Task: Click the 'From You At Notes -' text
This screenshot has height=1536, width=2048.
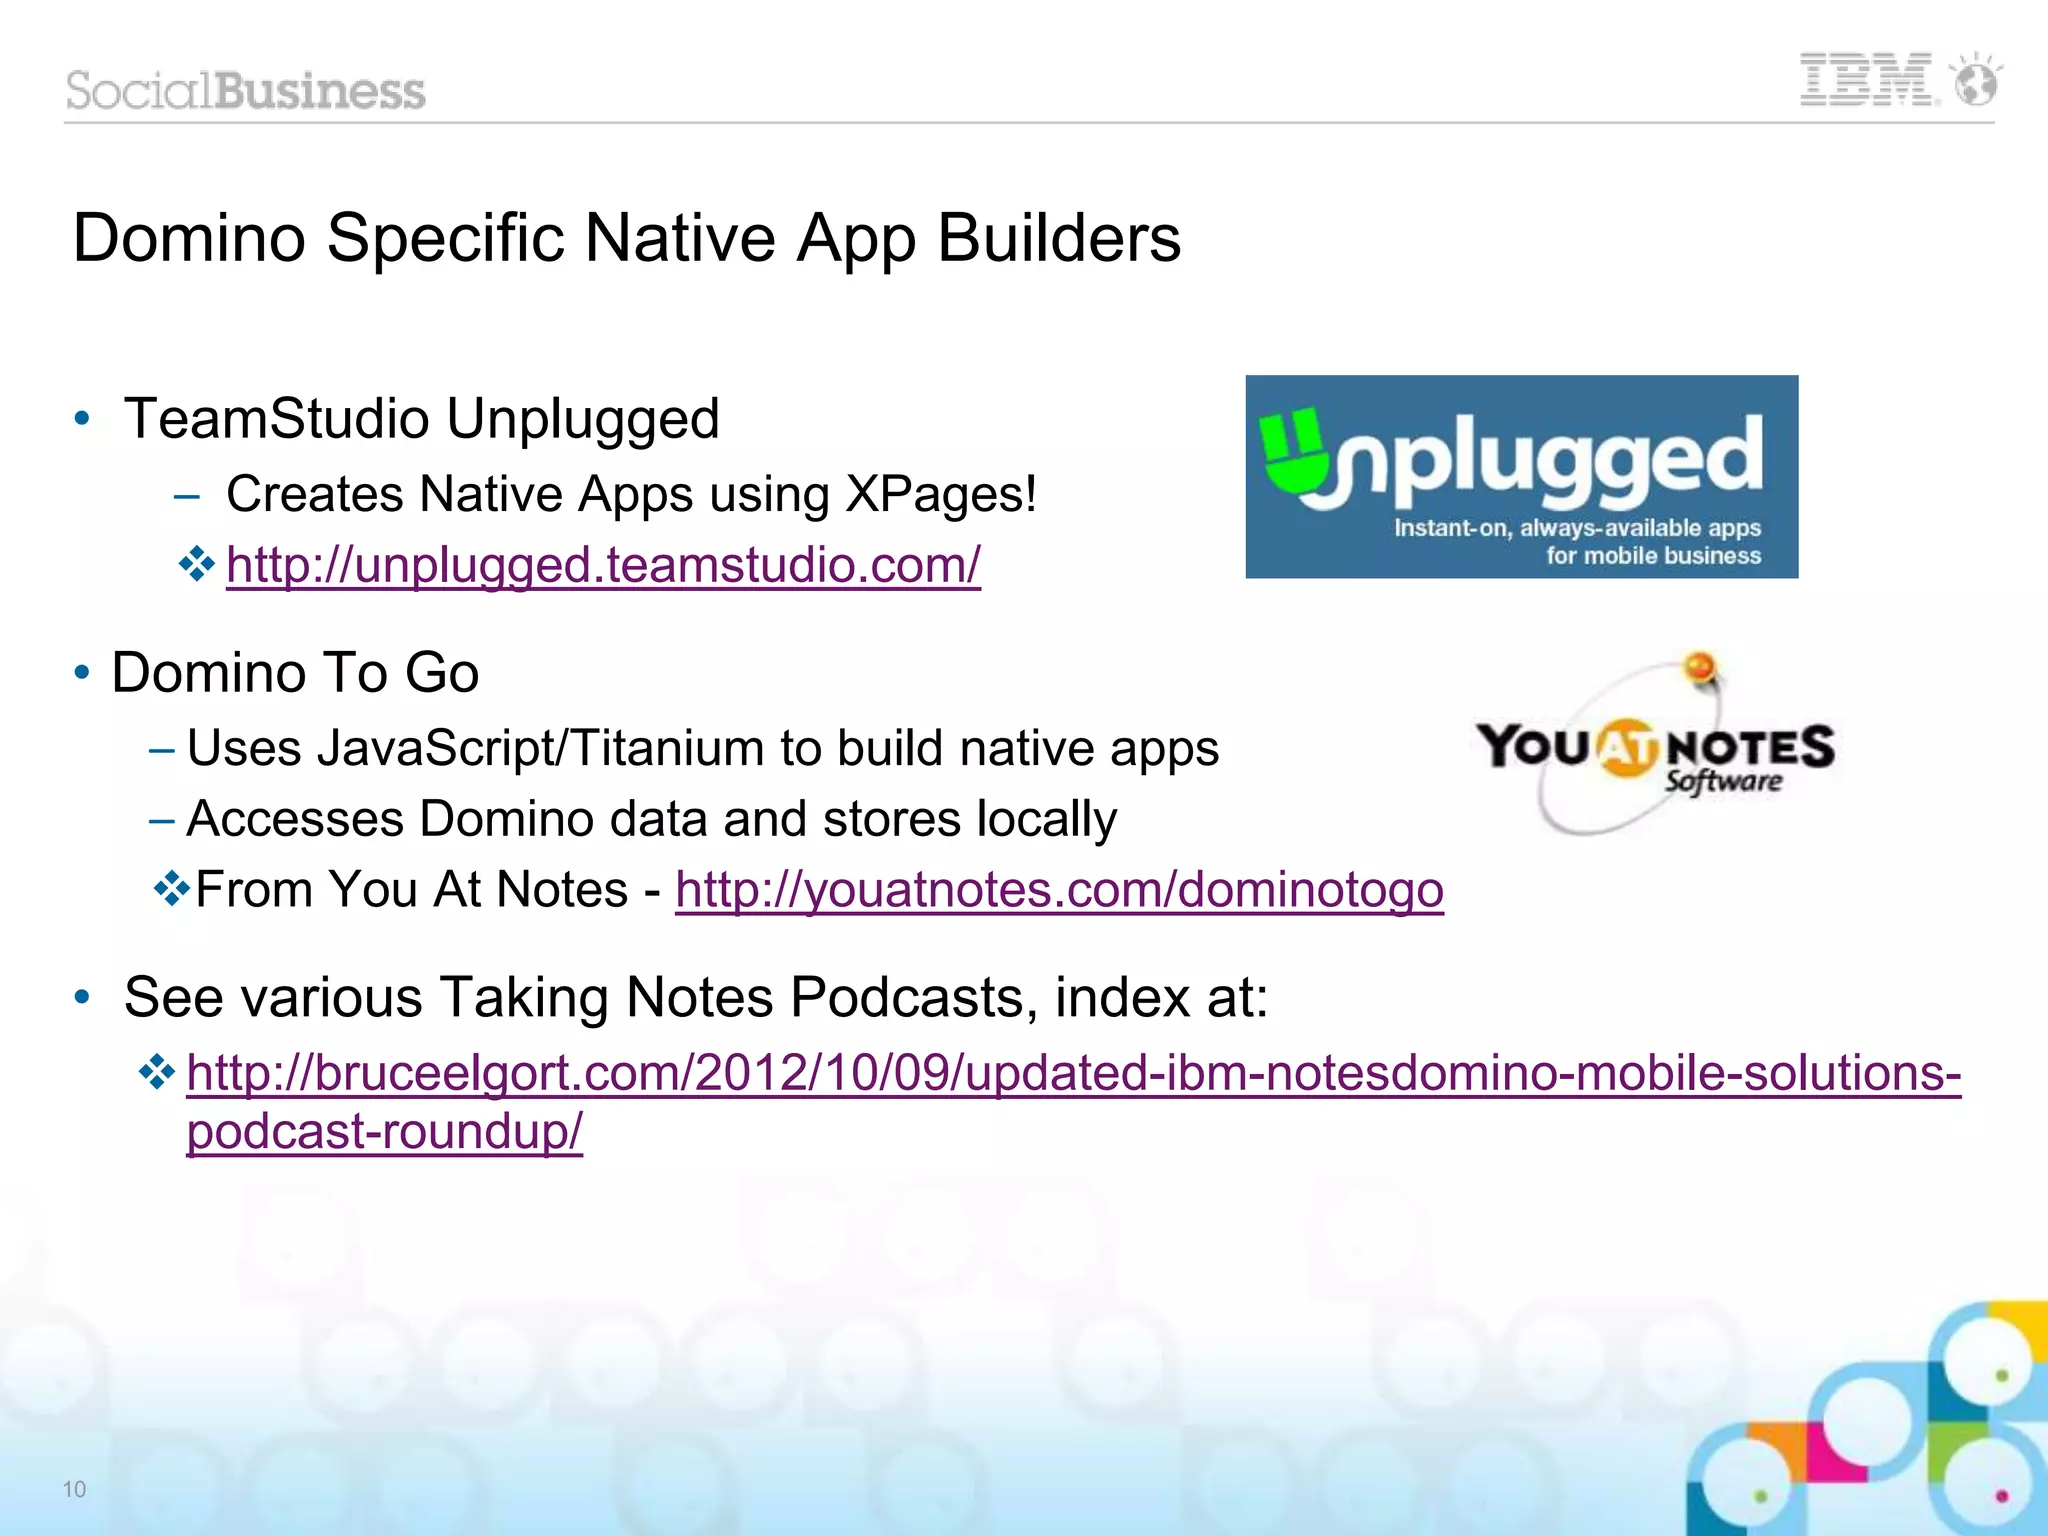Action: pyautogui.click(x=428, y=889)
